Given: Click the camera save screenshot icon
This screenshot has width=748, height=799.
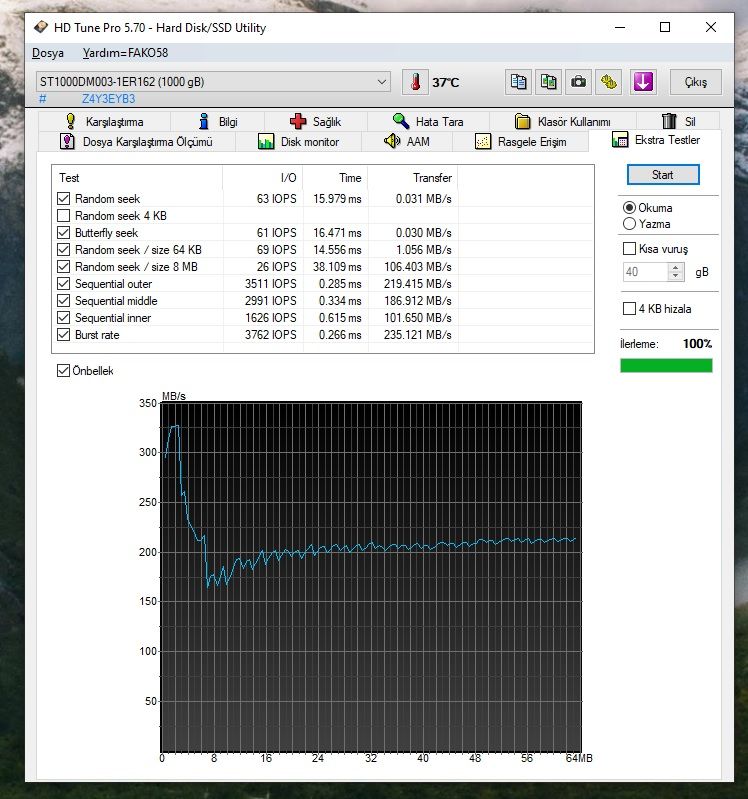Looking at the screenshot, I should tap(578, 82).
